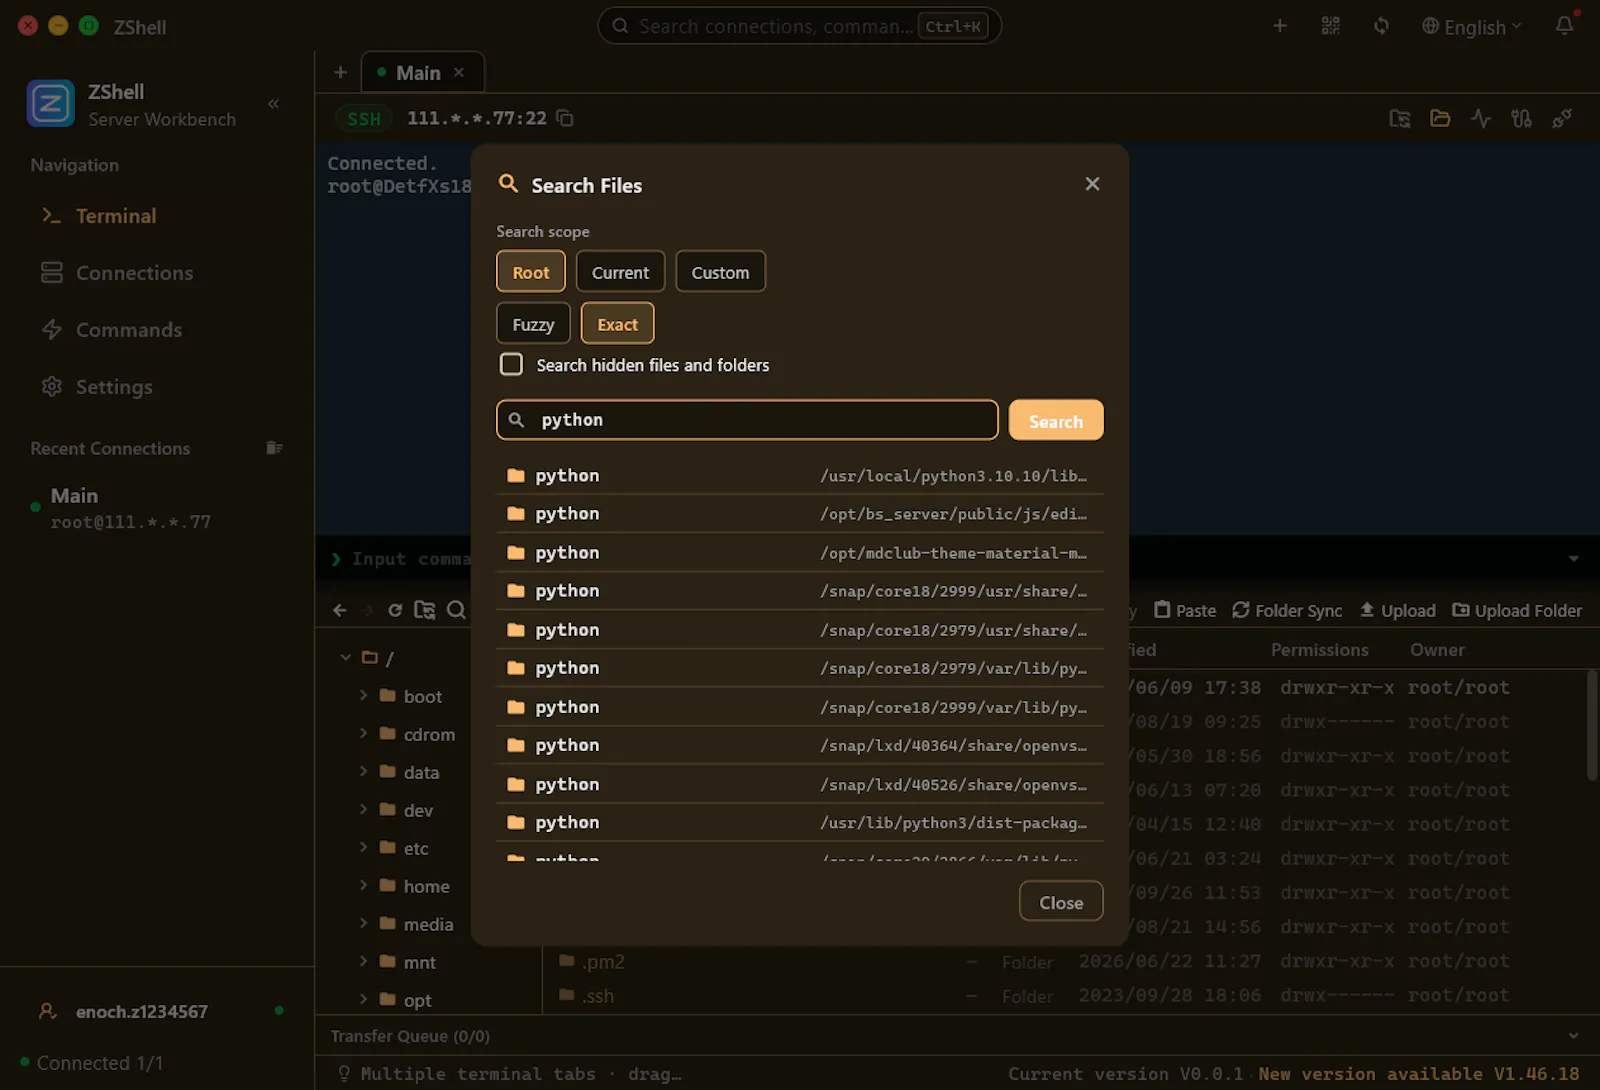The width and height of the screenshot is (1600, 1090).
Task: Click the orange Search button
Action: coord(1056,420)
